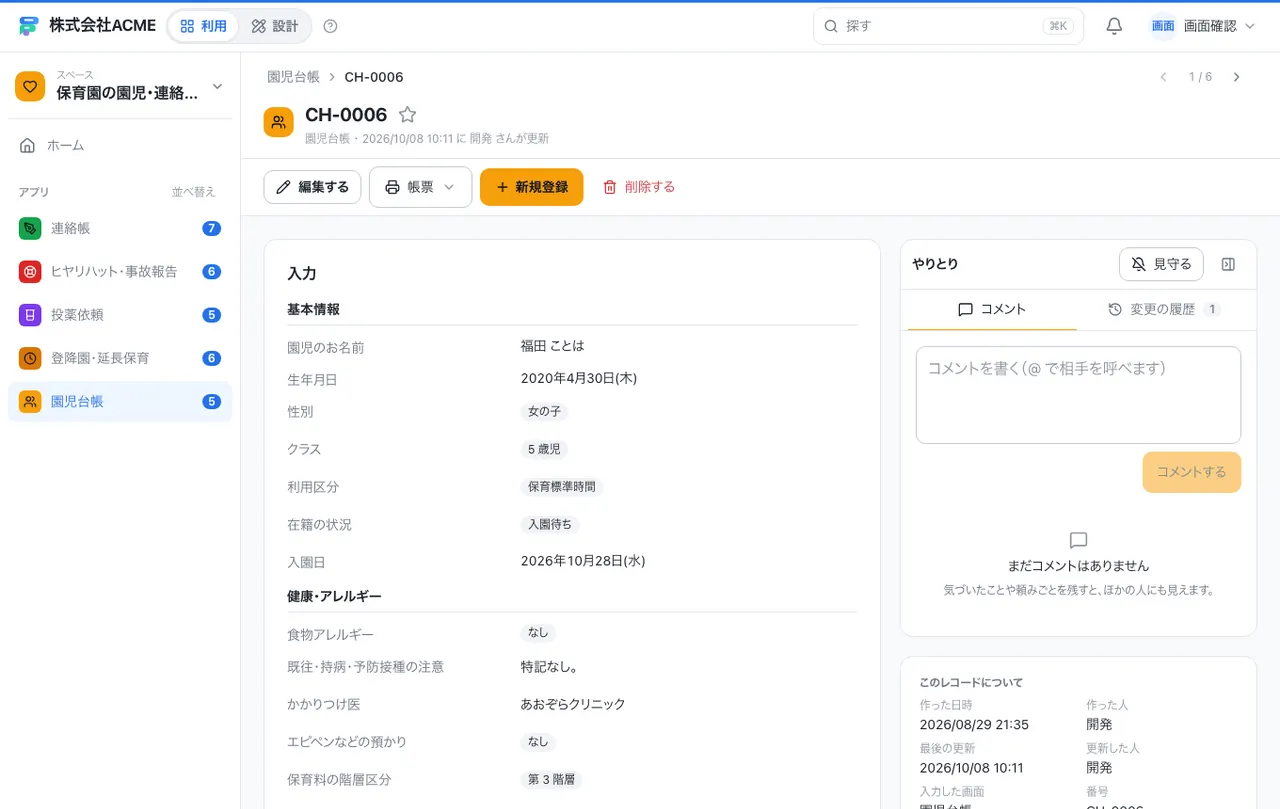Expand the space selector dropdown

218,87
